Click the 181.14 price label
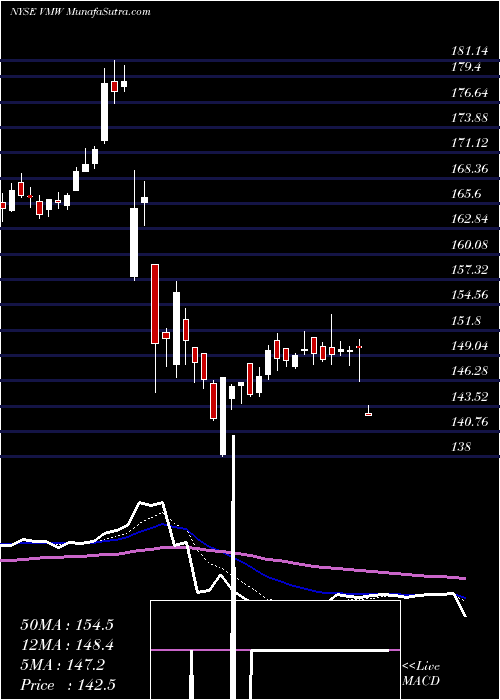500x700 pixels. (x=469, y=51)
